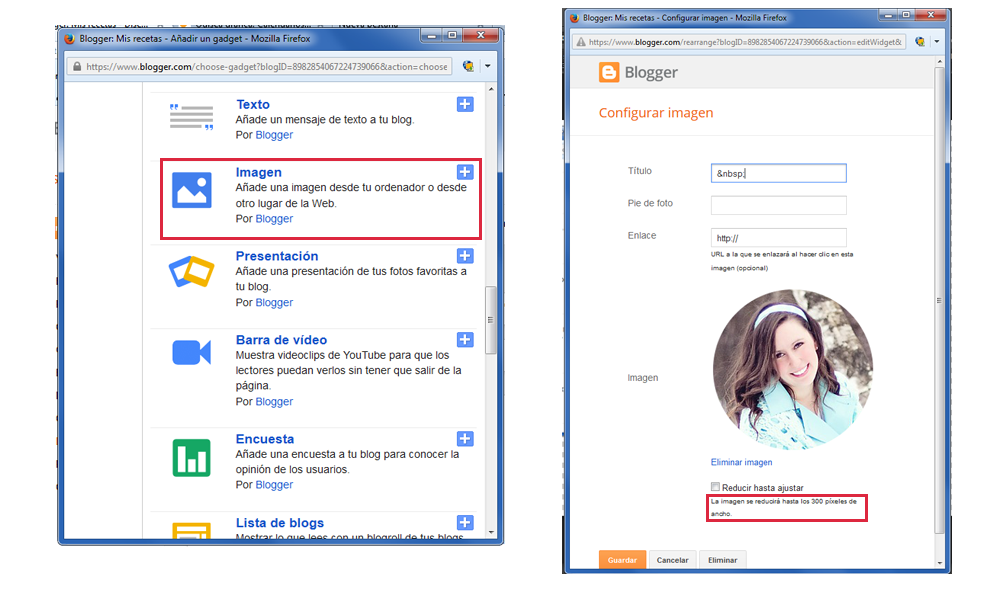Click gadget list scrollbar up arrow
Screen dimensions: 1007x601
pos(491,89)
